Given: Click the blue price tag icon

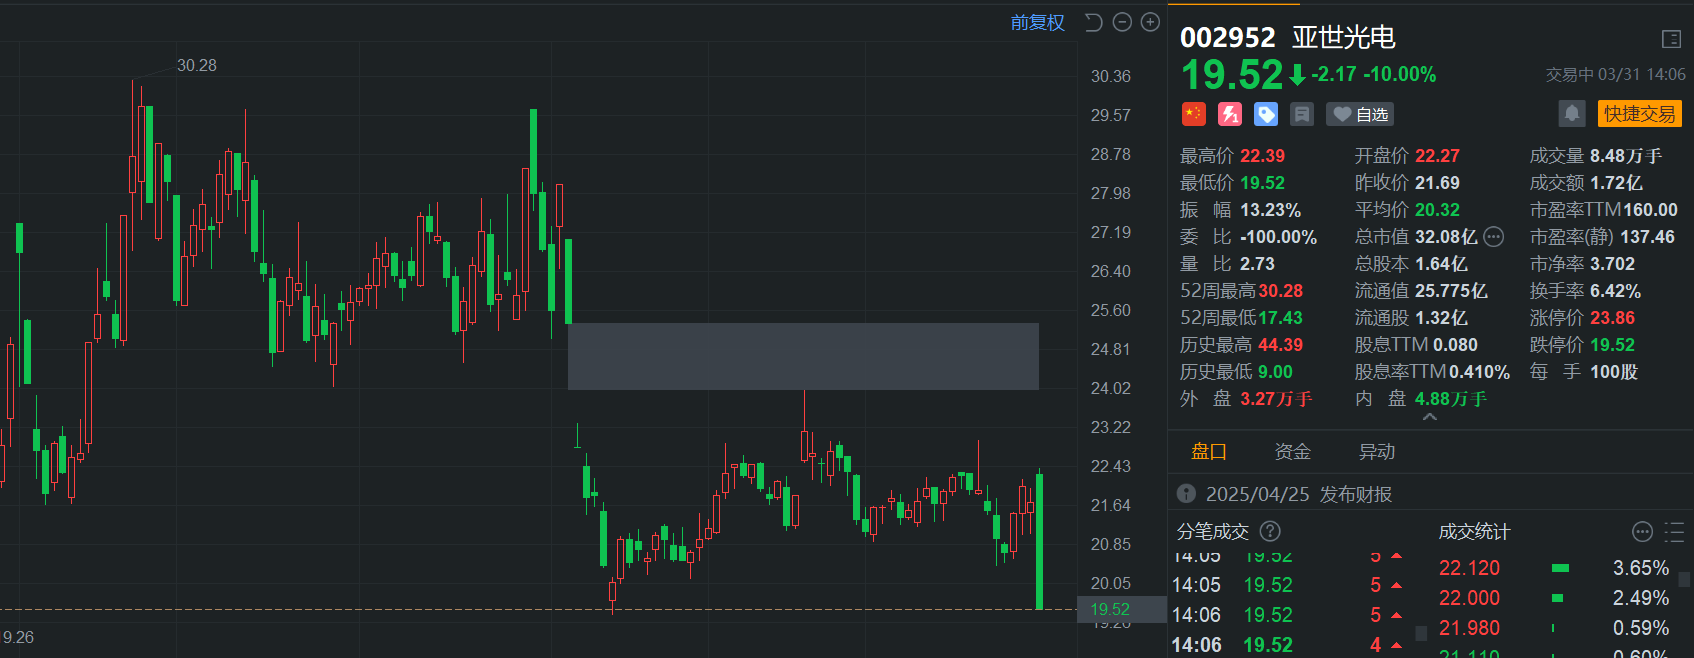Looking at the screenshot, I should 1265,114.
